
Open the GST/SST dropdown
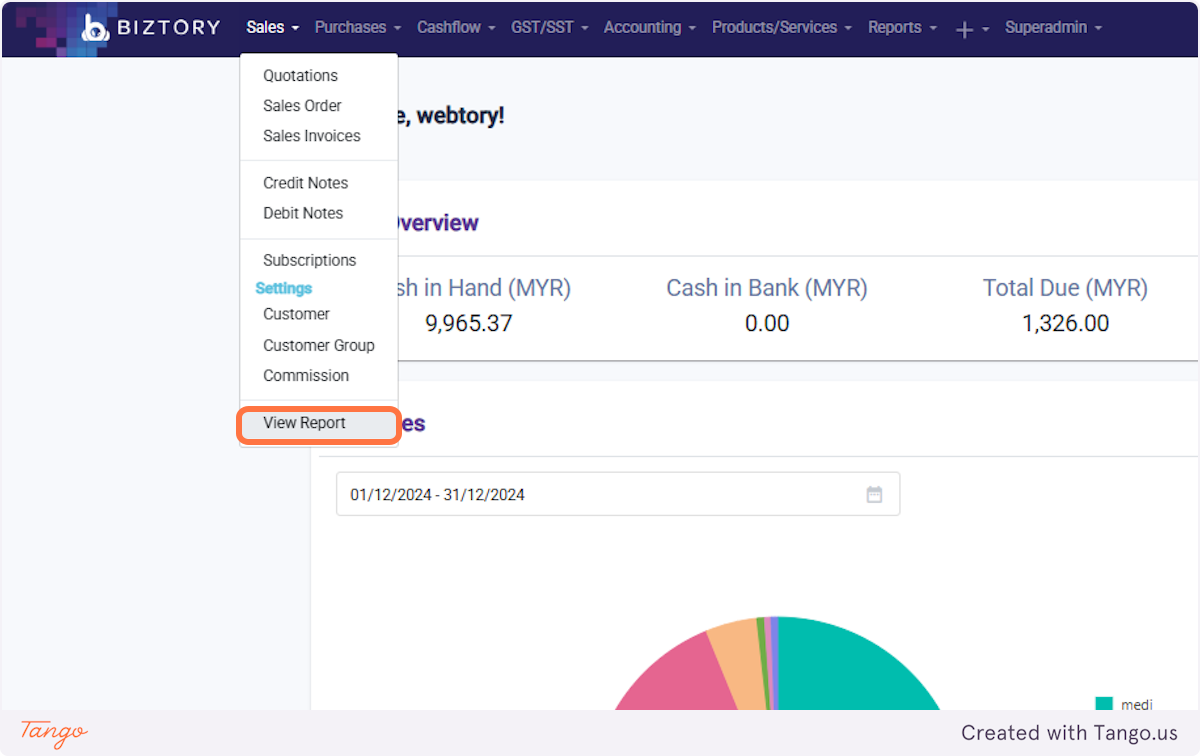(x=549, y=27)
